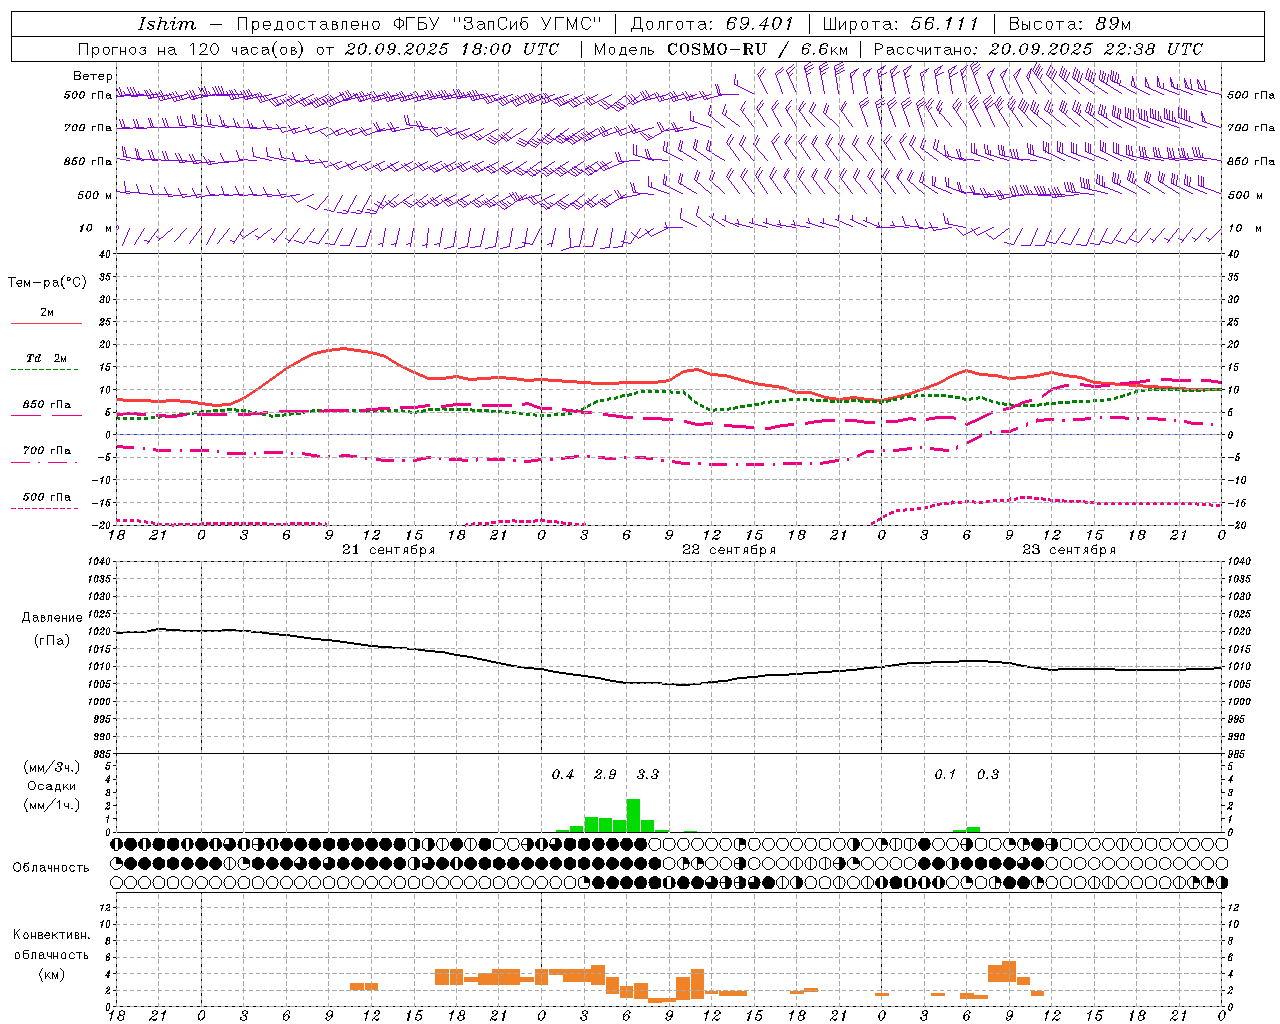Select the ФГБУ "ЗапСиб УГМС" provider text
The width and height of the screenshot is (1280, 1024).
click(x=499, y=24)
